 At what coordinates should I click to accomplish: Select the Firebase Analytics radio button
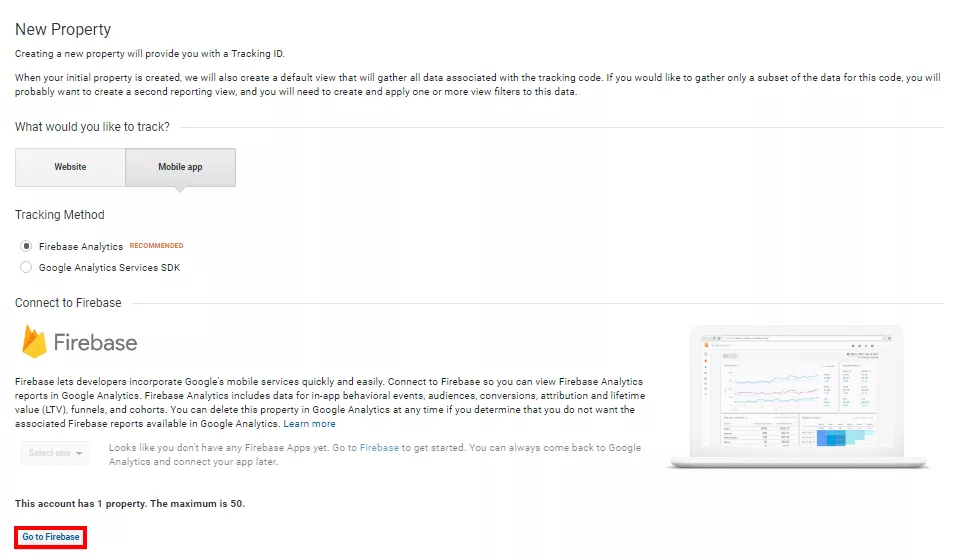click(26, 246)
